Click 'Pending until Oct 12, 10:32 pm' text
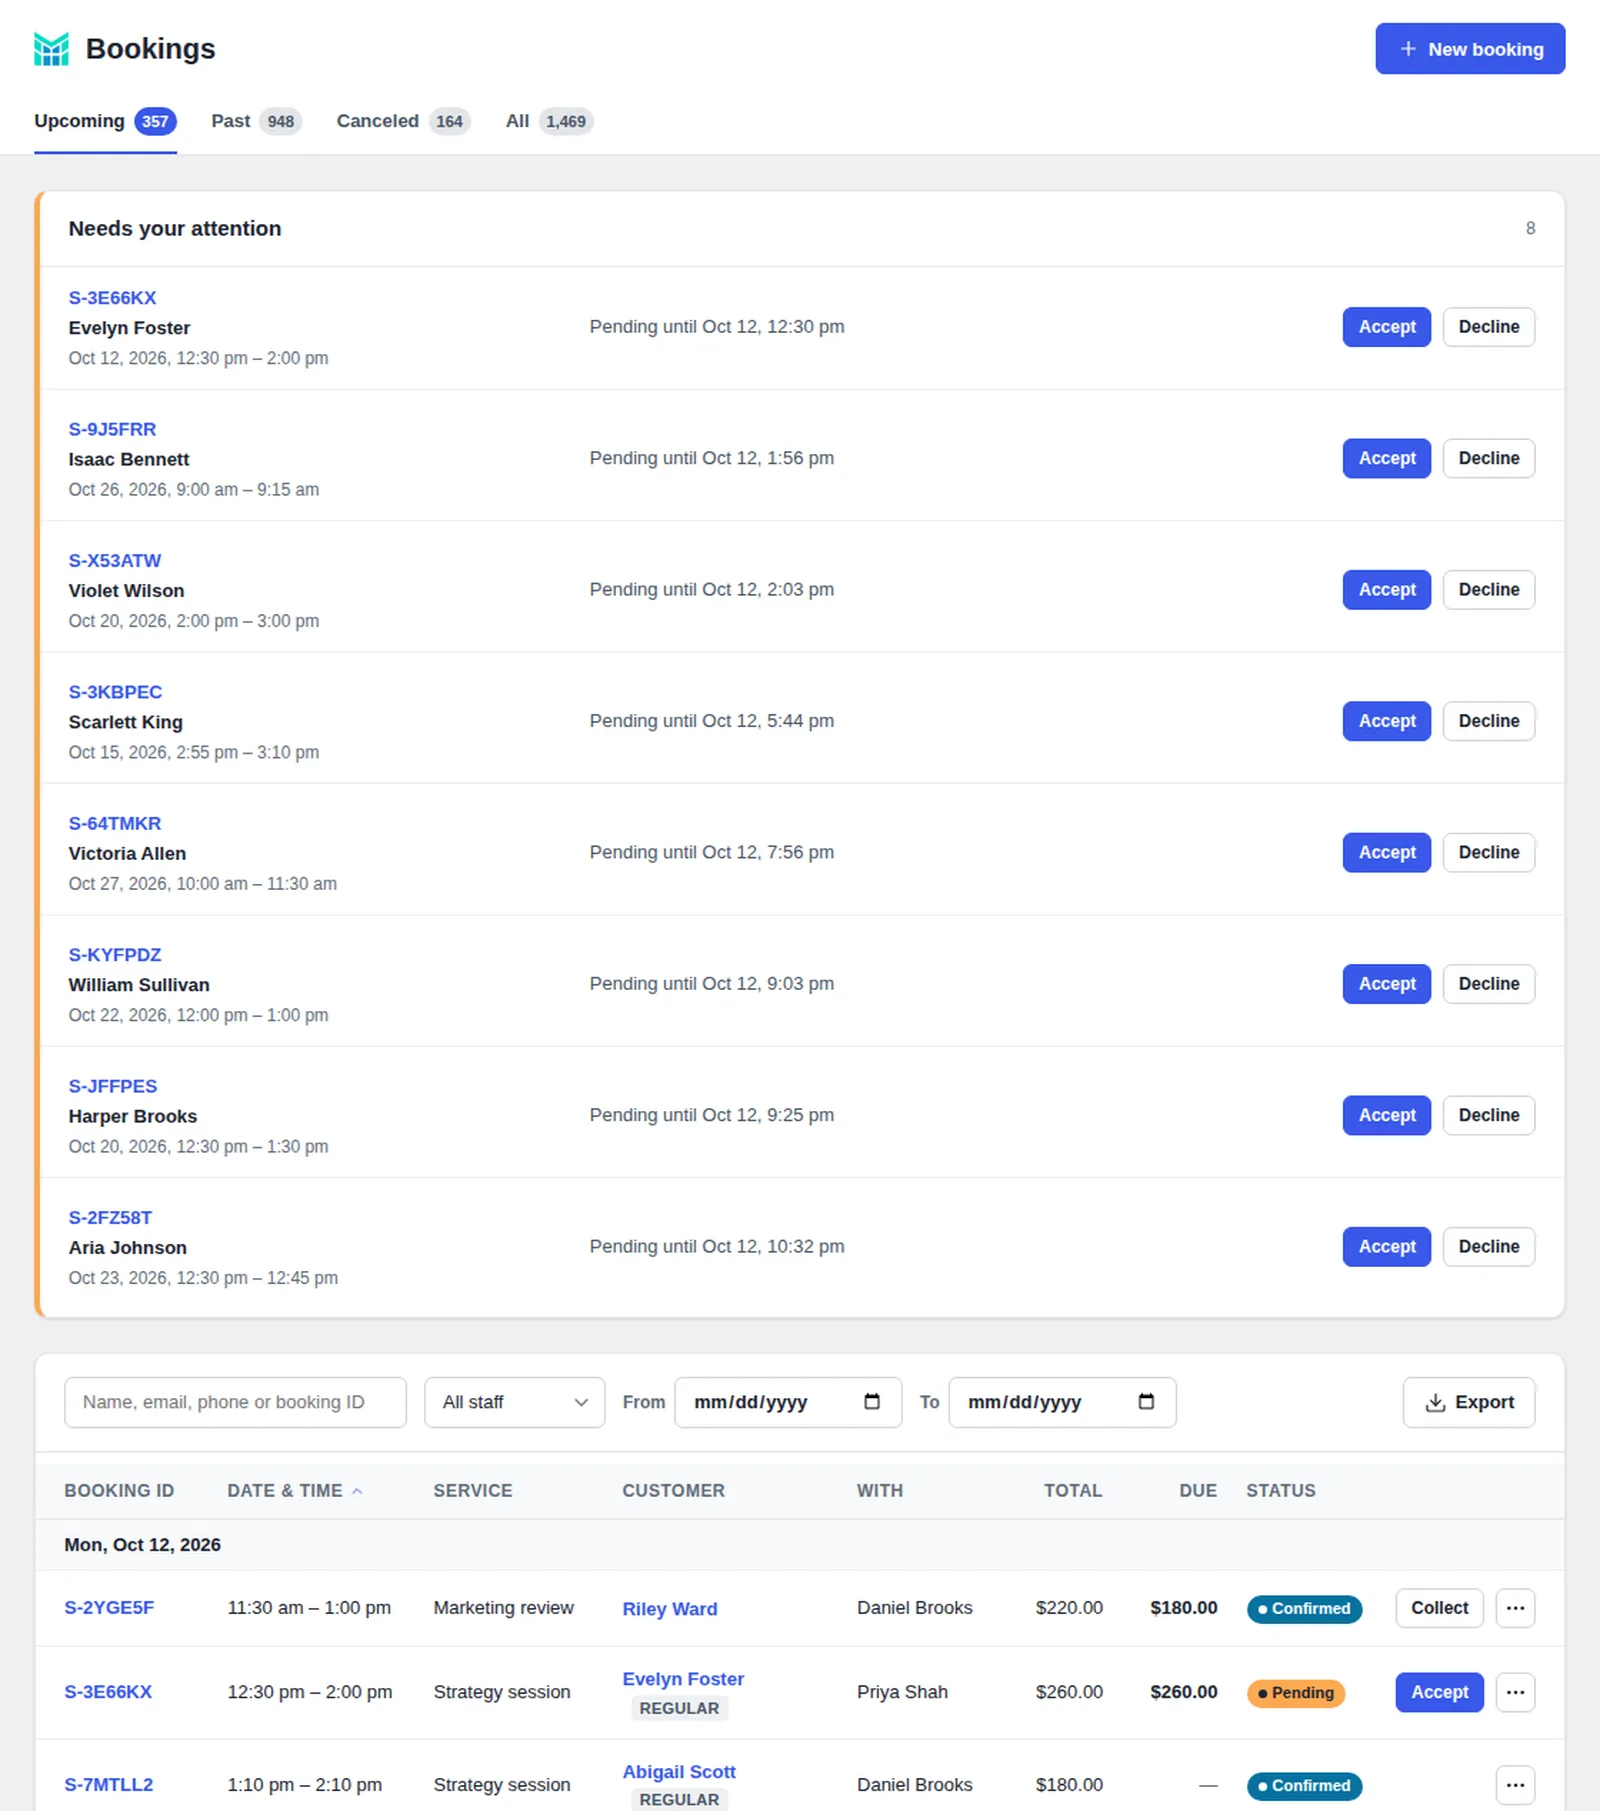 click(716, 1246)
